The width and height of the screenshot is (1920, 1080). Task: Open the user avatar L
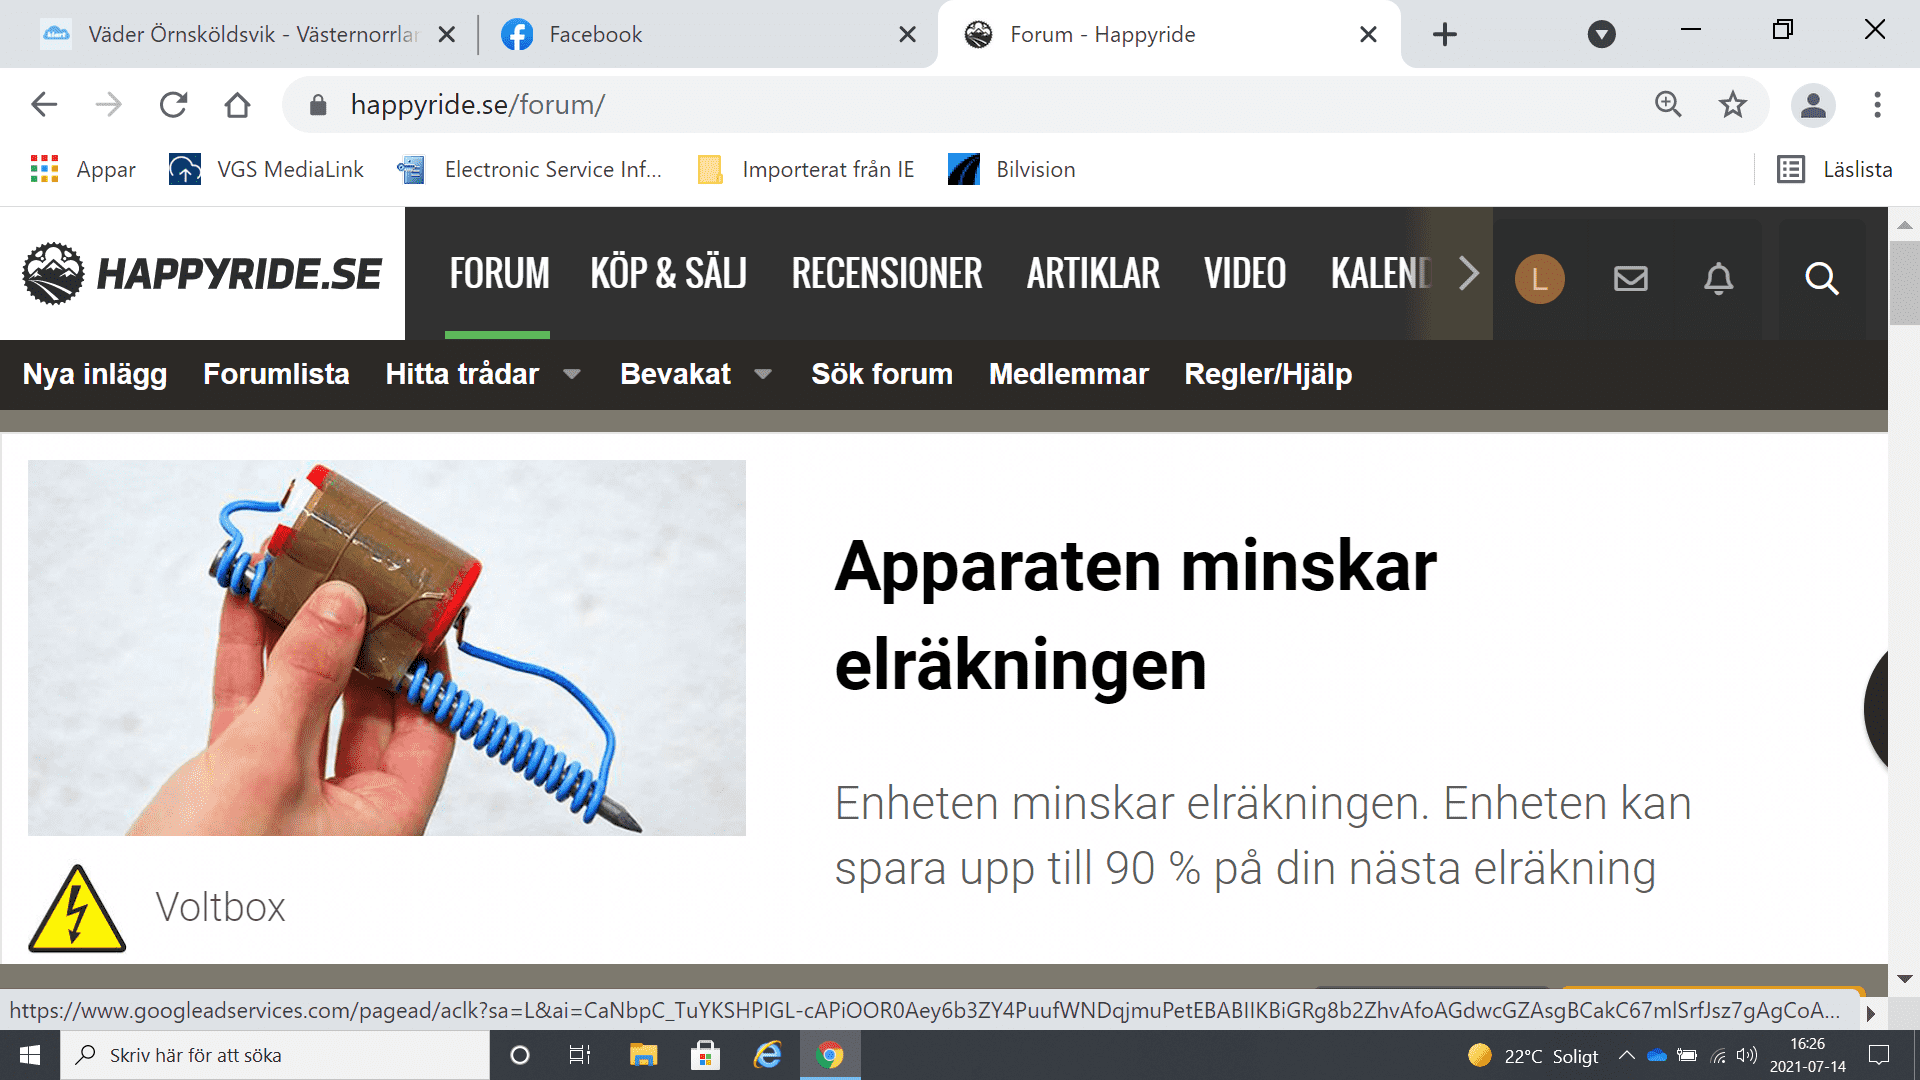(1539, 278)
